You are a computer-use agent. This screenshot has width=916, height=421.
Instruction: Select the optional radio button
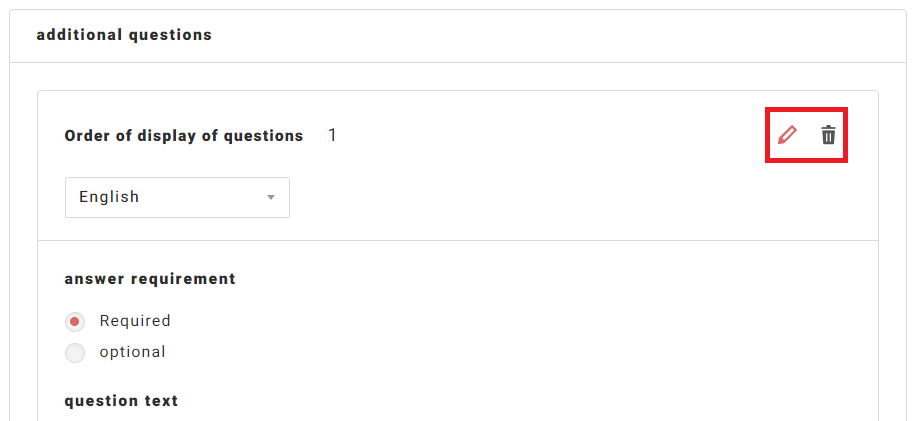(75, 352)
